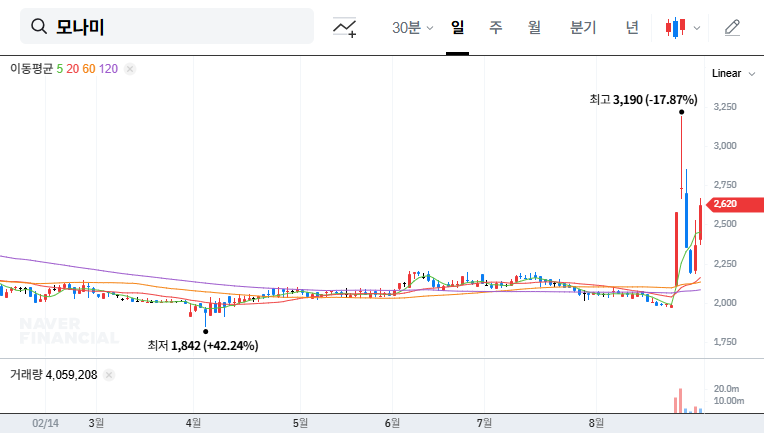This screenshot has height=433, width=764.
Task: Click the 2,250 price axis label
Action: pos(725,264)
